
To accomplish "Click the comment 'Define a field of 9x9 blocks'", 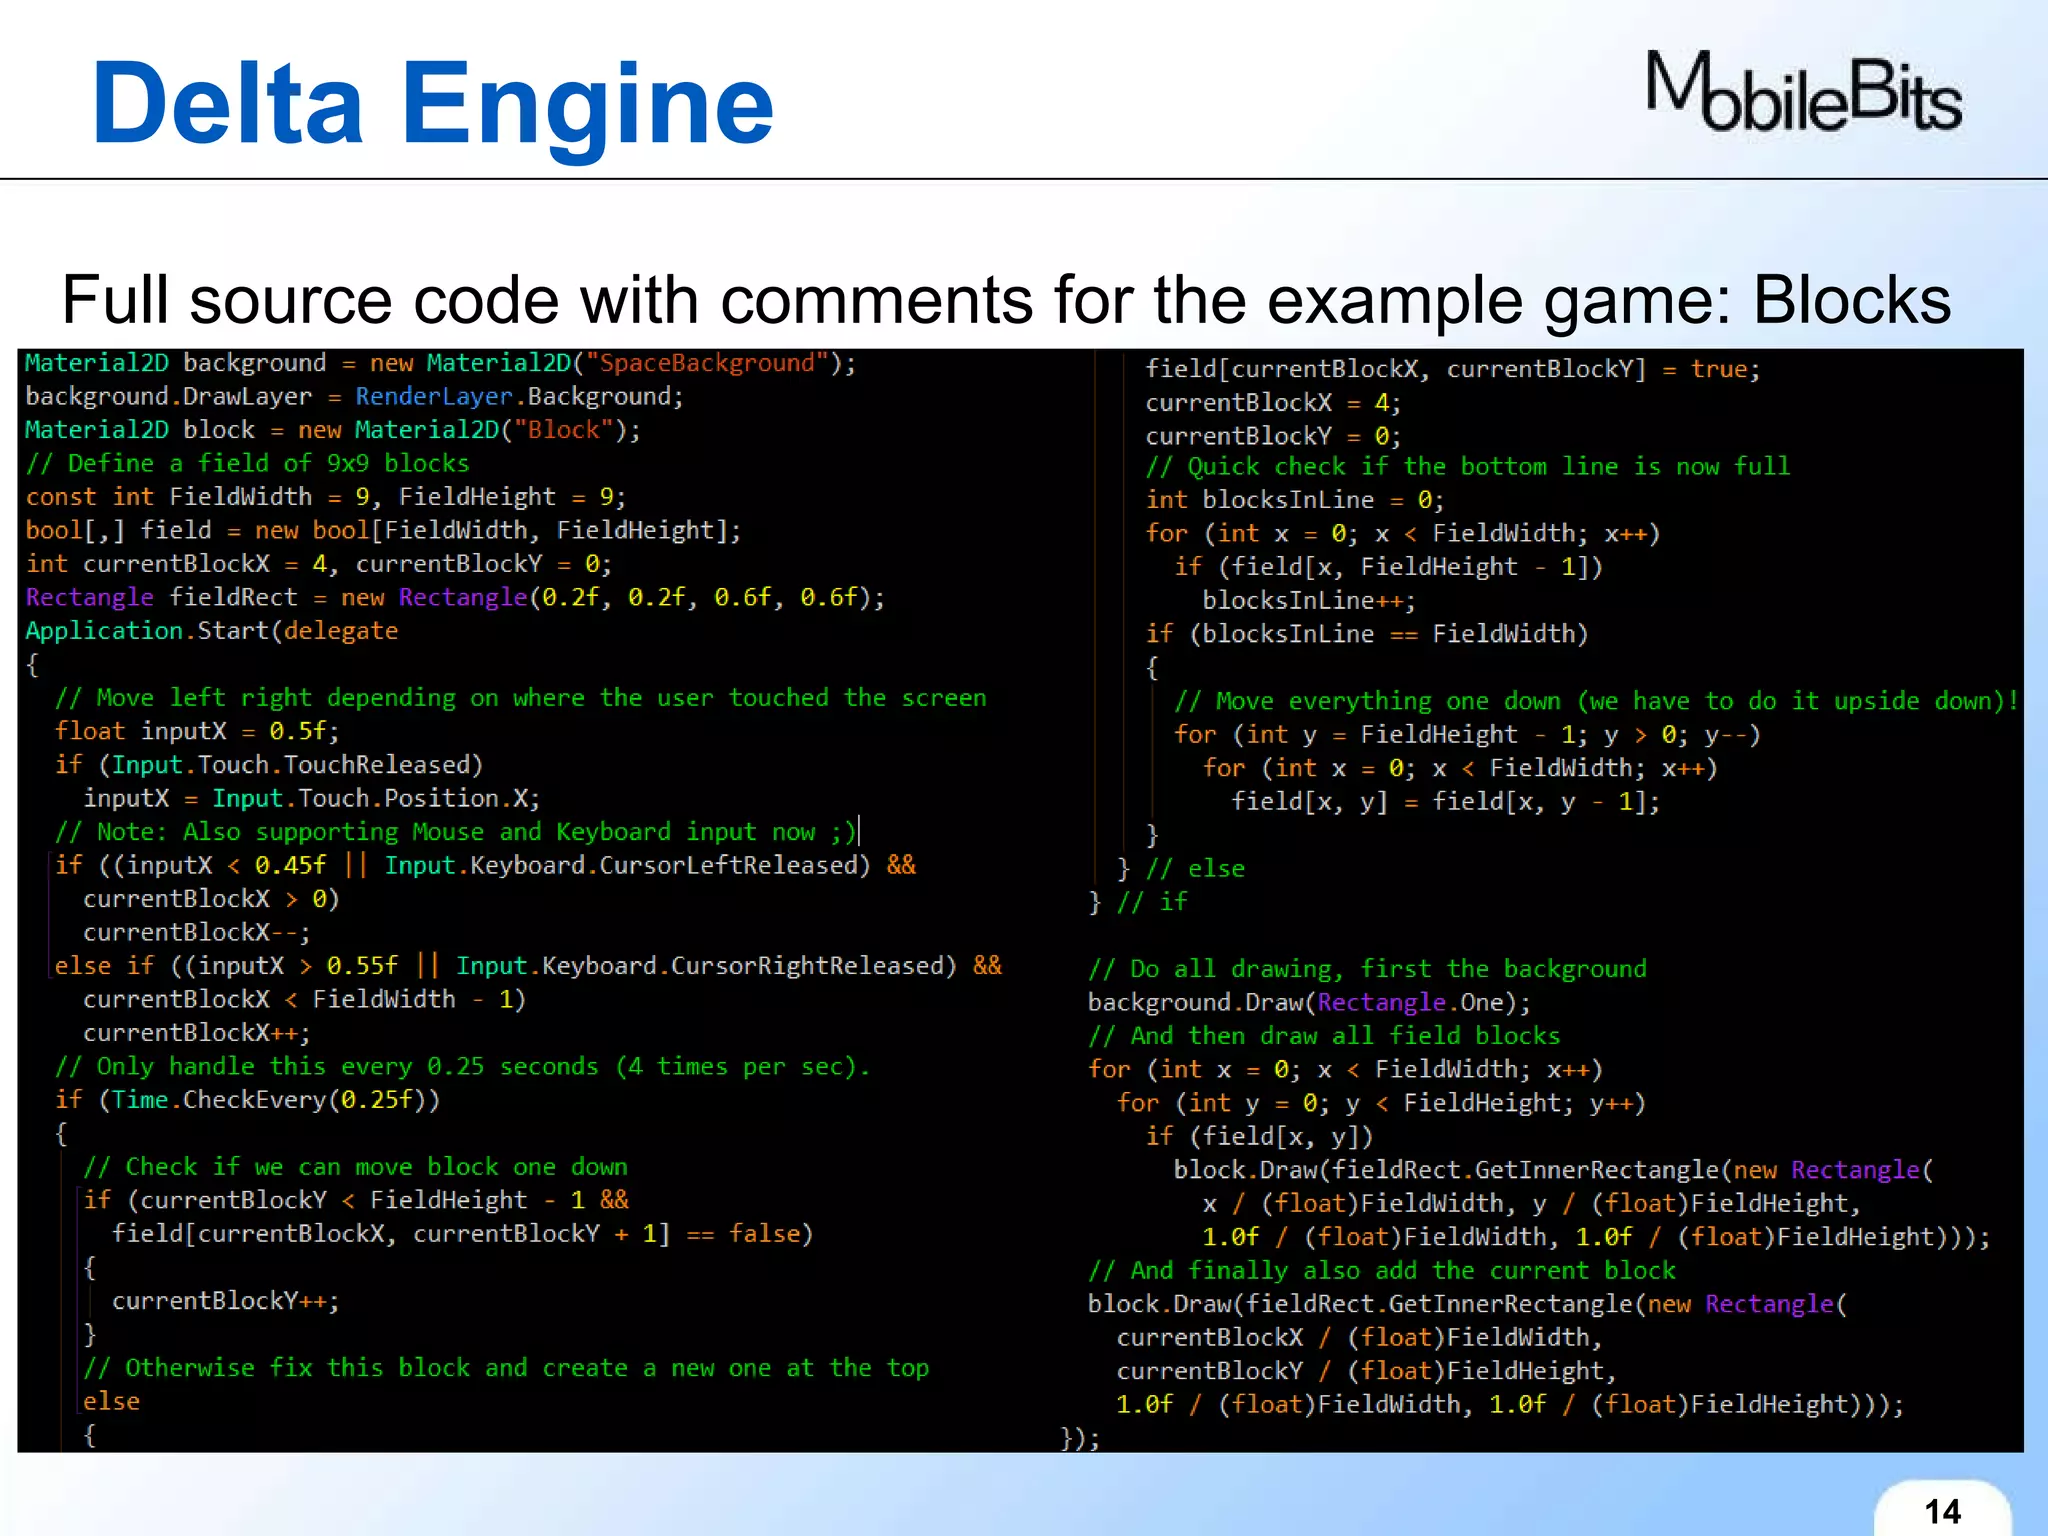I will (248, 464).
